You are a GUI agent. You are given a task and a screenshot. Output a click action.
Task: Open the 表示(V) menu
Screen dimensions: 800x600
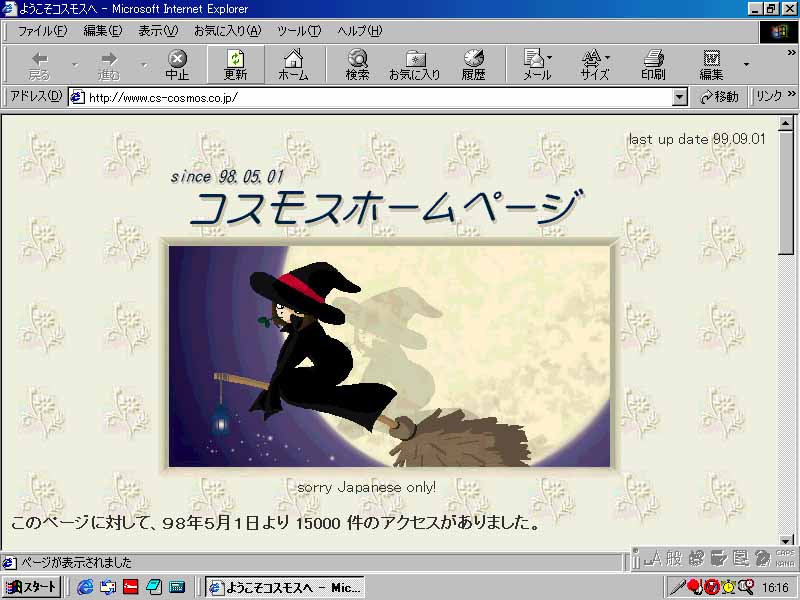point(158,31)
